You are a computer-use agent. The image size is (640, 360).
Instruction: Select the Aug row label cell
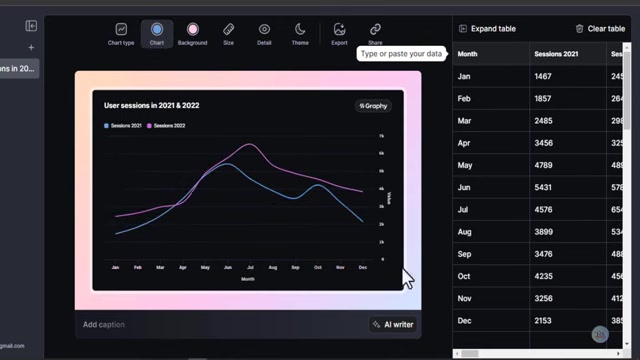(491, 232)
